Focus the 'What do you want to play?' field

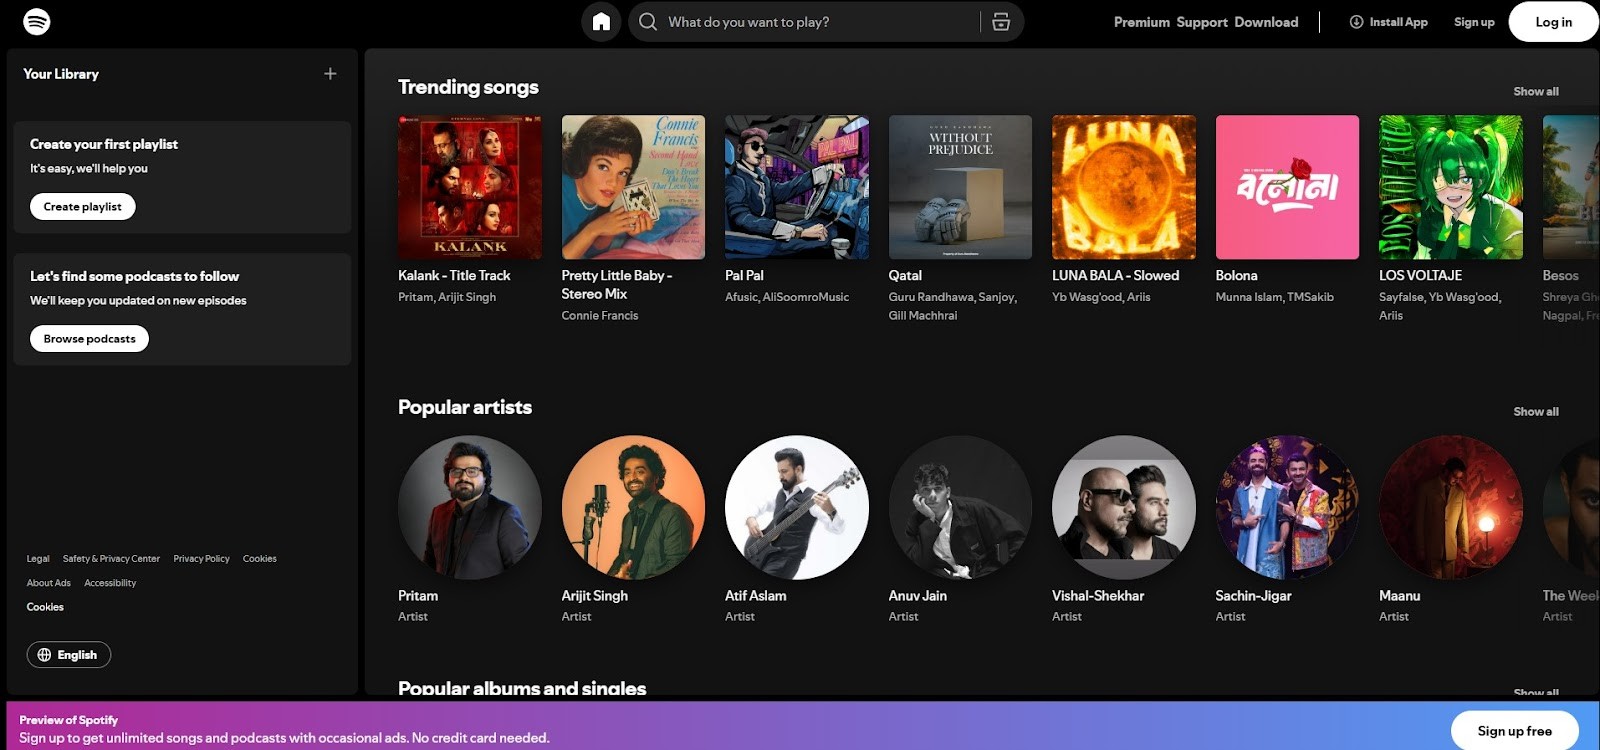point(820,22)
